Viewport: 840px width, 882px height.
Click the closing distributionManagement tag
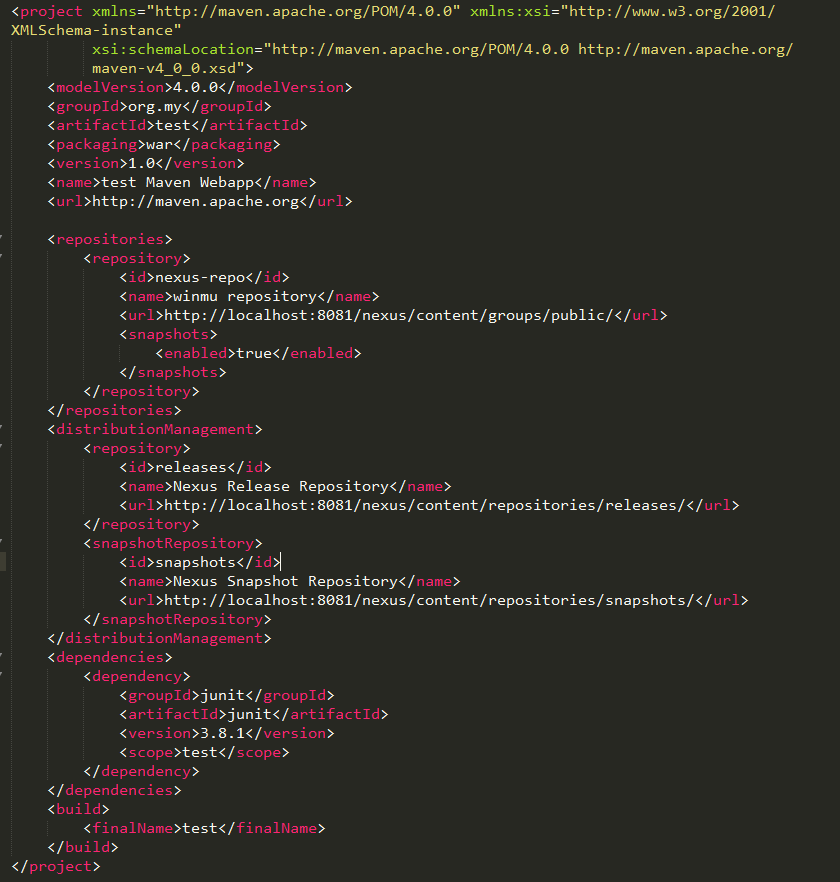[x=159, y=638]
